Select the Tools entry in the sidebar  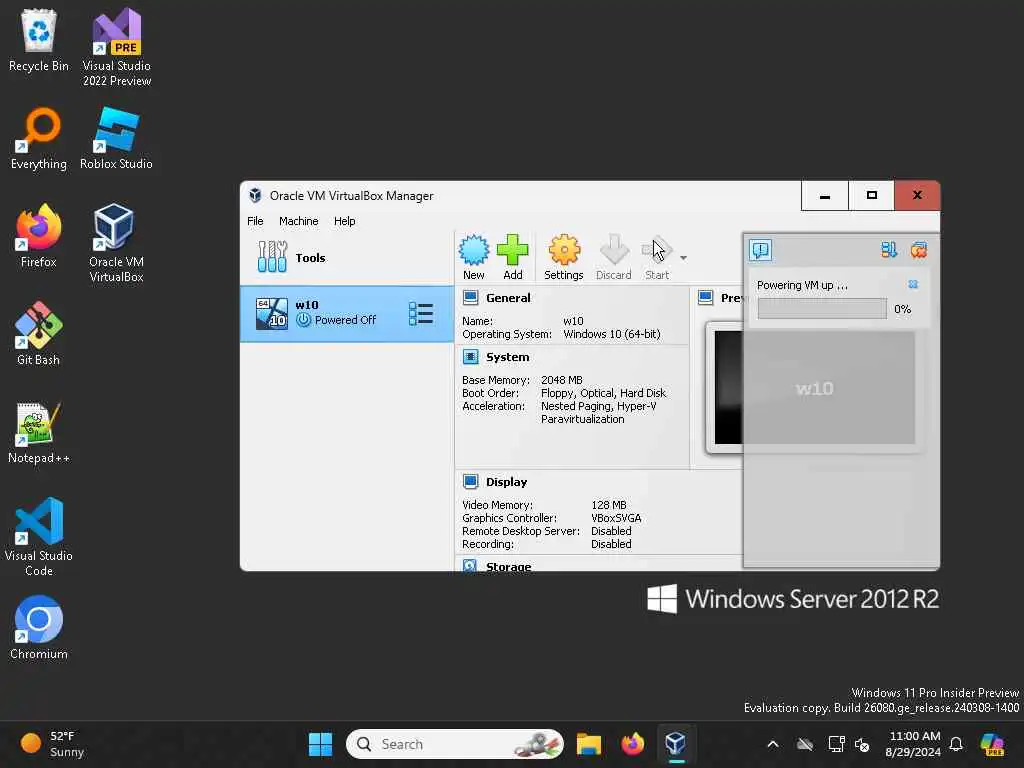tap(347, 257)
